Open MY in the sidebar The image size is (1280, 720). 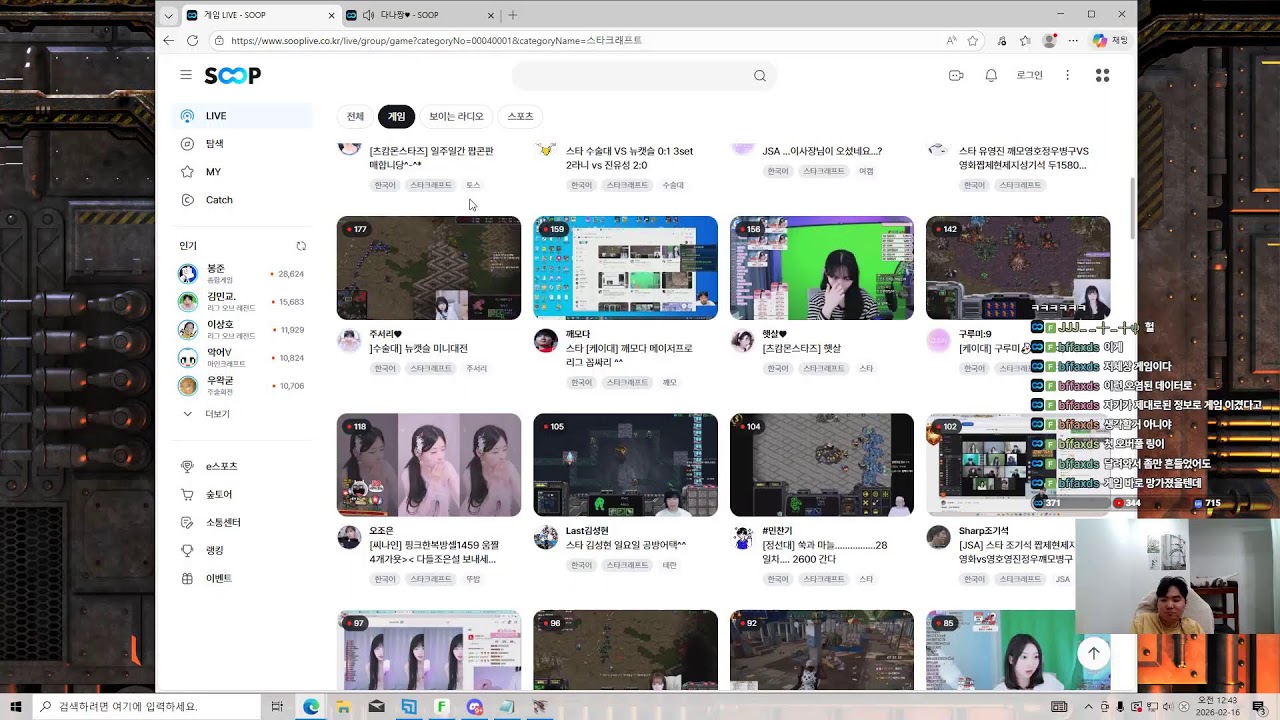(x=242, y=172)
